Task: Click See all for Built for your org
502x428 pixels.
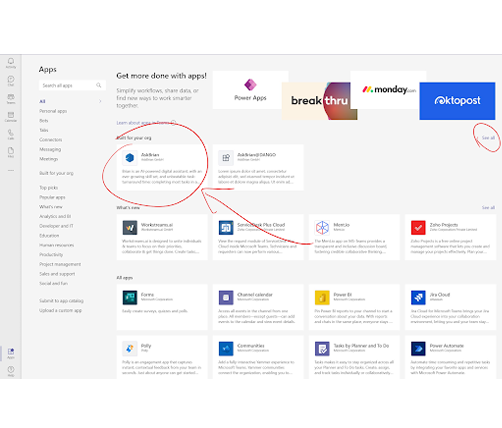Action: click(x=488, y=138)
